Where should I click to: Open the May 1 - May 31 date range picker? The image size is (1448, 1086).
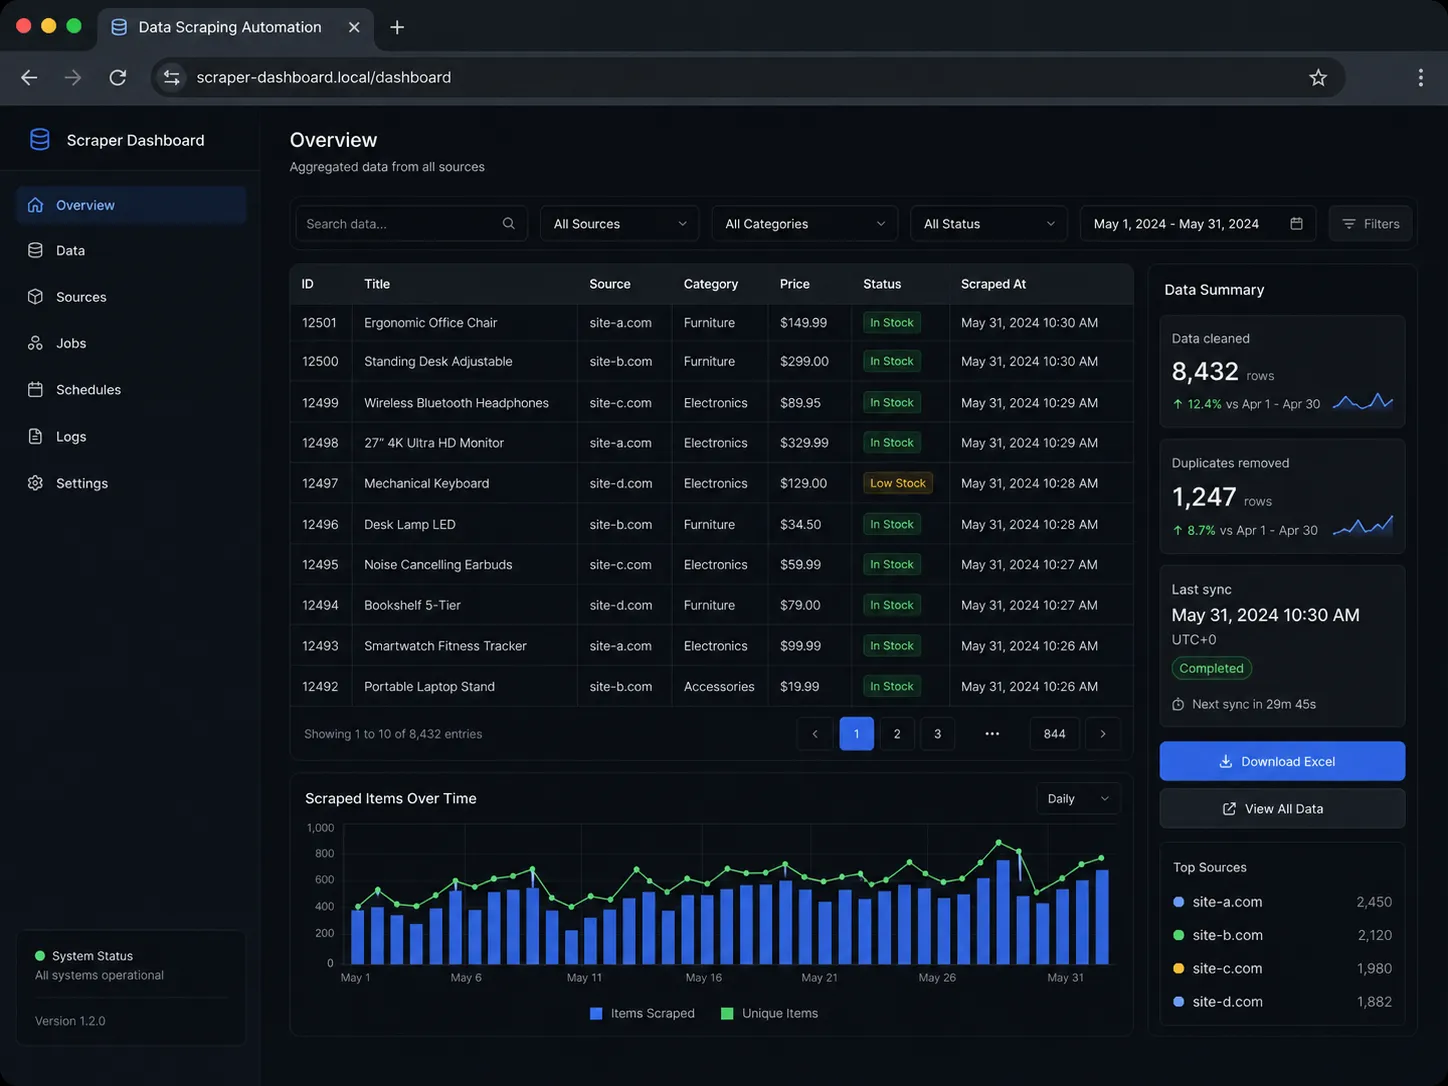1198,224
